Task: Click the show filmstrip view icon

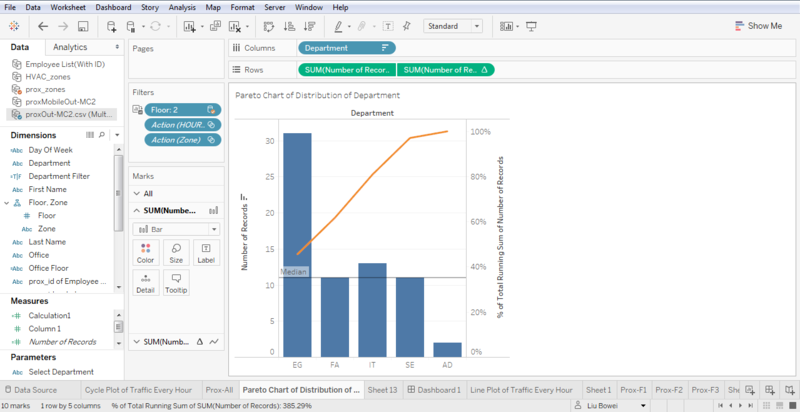Action: click(778, 405)
